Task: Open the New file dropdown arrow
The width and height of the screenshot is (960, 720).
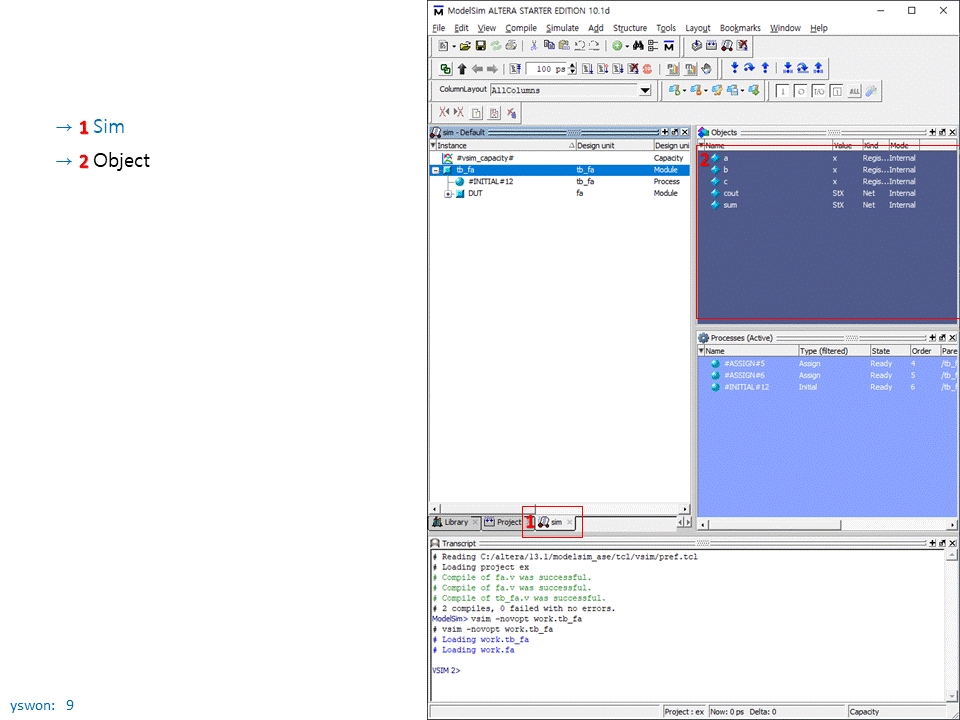Action: pos(454,46)
